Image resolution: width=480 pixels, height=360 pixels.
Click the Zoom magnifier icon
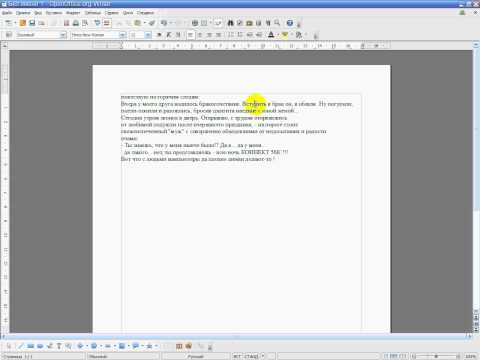(x=277, y=23)
